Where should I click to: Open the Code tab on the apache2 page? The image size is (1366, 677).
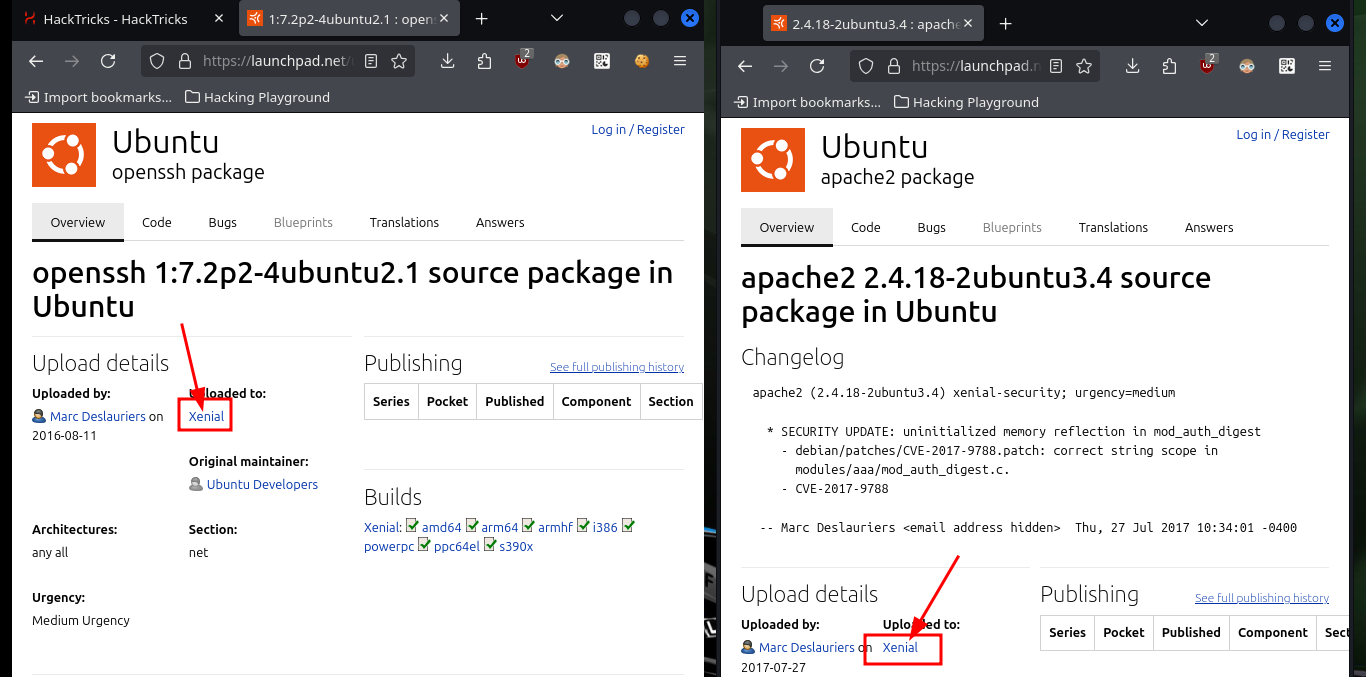866,227
